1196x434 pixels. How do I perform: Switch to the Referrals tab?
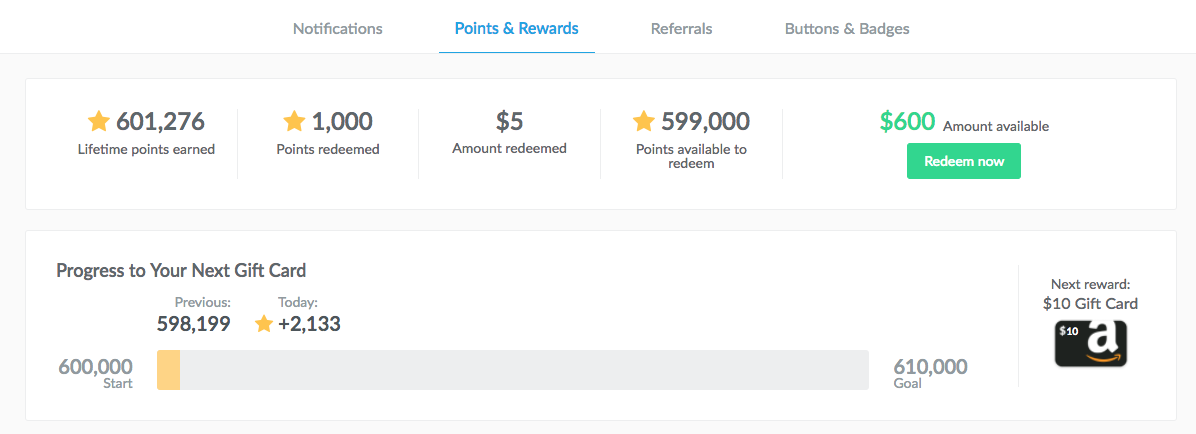click(x=681, y=29)
